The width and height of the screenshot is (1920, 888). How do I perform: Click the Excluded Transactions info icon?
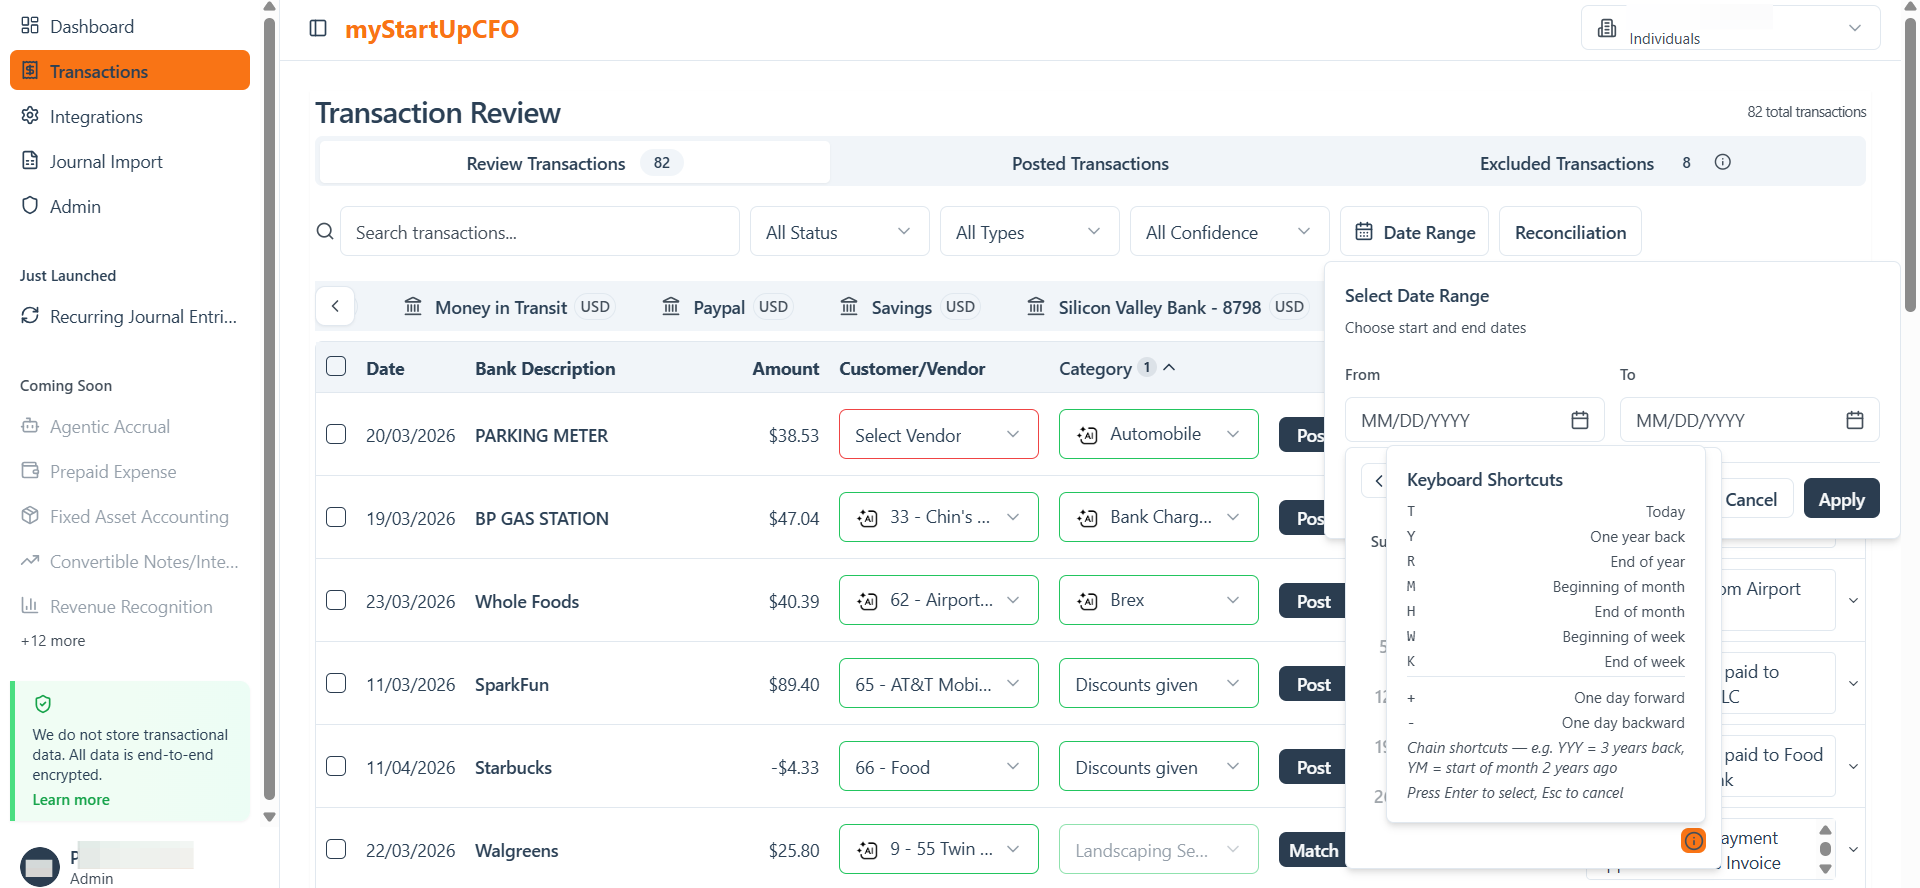pyautogui.click(x=1722, y=162)
